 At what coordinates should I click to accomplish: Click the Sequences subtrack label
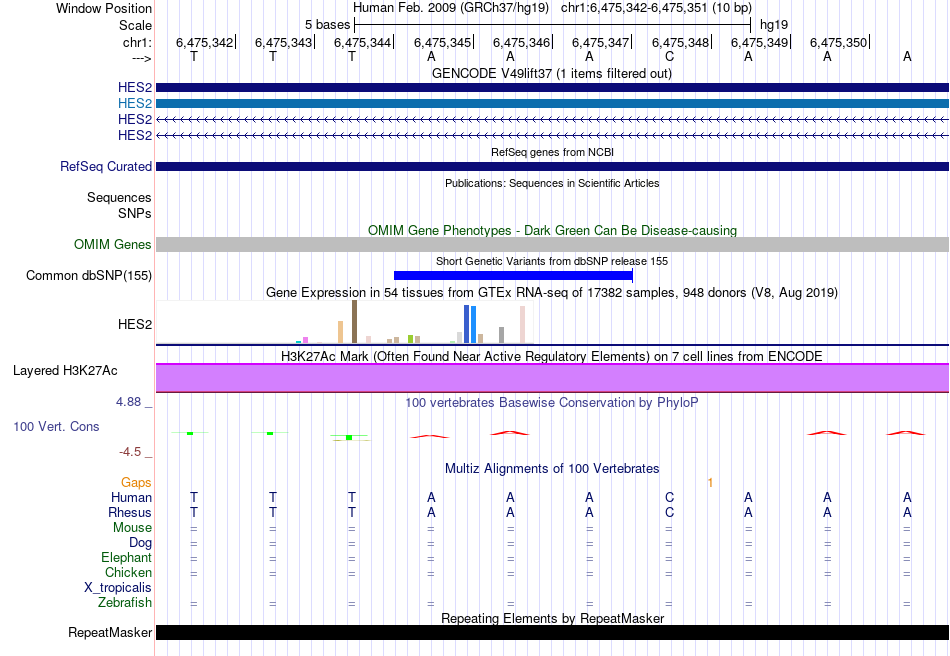pos(119,197)
